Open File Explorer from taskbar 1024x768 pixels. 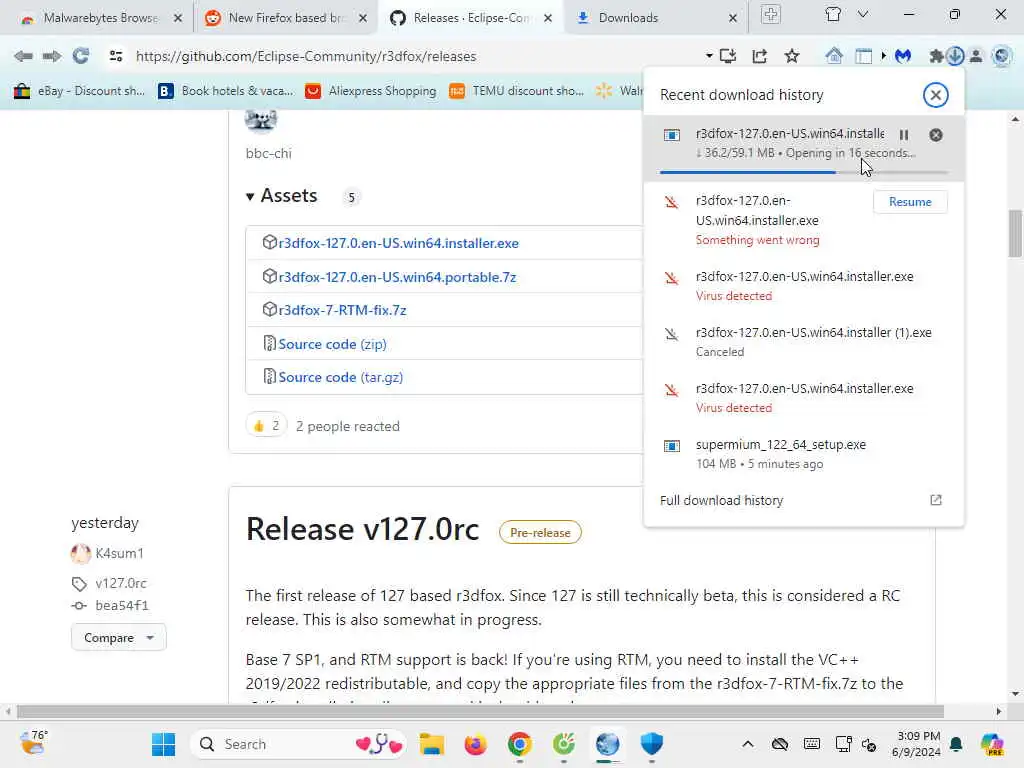coord(432,744)
